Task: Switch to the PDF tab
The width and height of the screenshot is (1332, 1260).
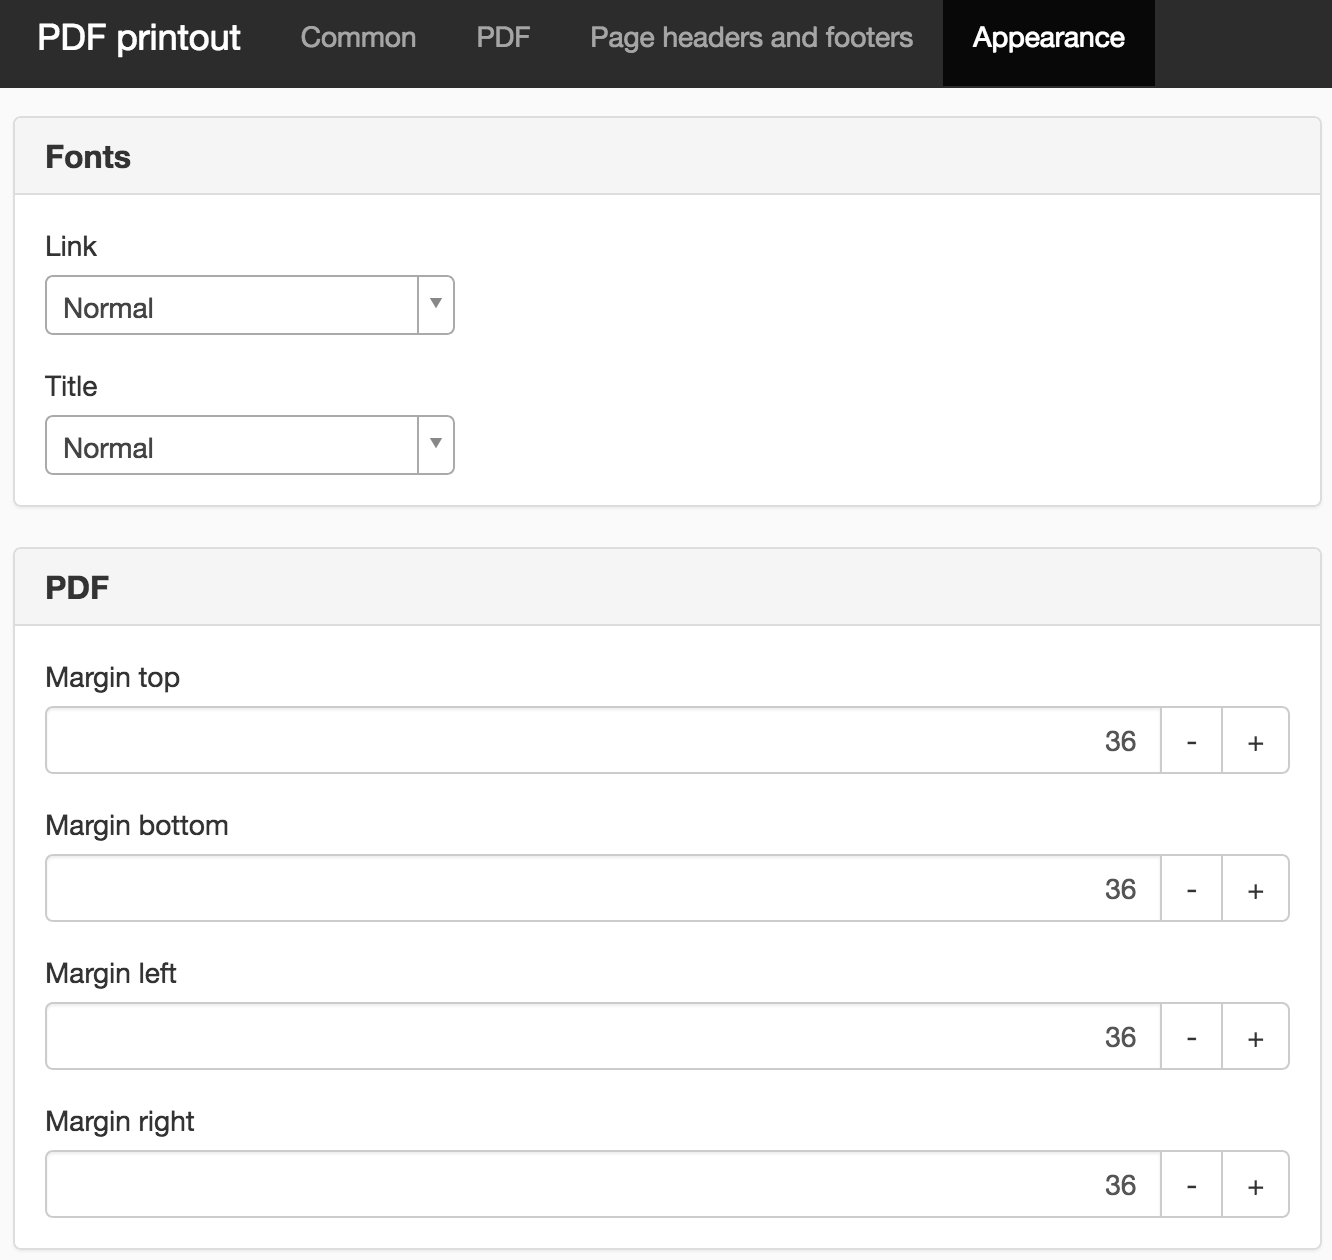Action: (503, 38)
